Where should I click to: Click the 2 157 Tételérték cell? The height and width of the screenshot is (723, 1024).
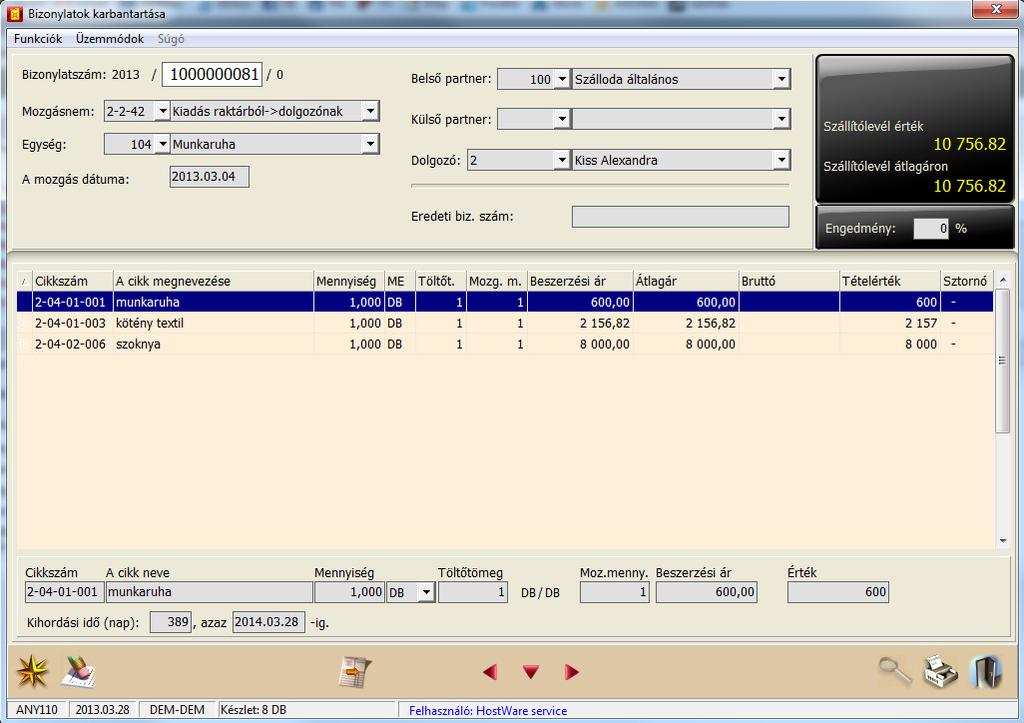(x=889, y=323)
